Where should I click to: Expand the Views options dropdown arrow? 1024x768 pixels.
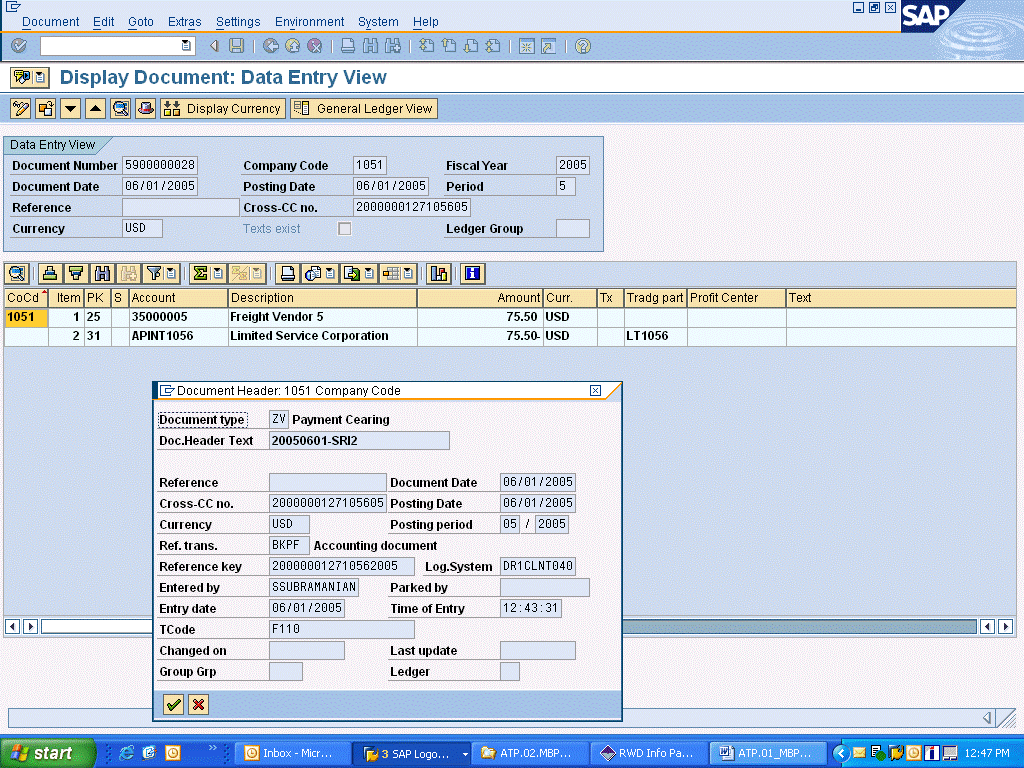coord(330,274)
